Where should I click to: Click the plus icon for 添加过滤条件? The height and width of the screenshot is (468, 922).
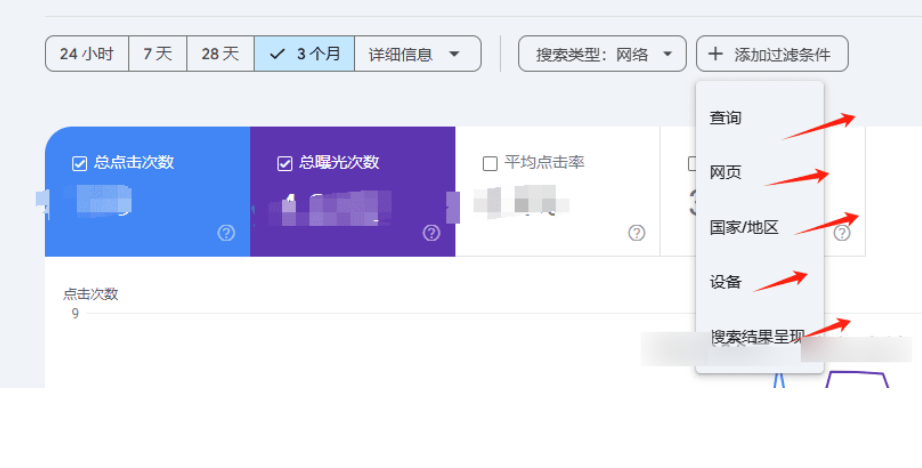(x=715, y=54)
